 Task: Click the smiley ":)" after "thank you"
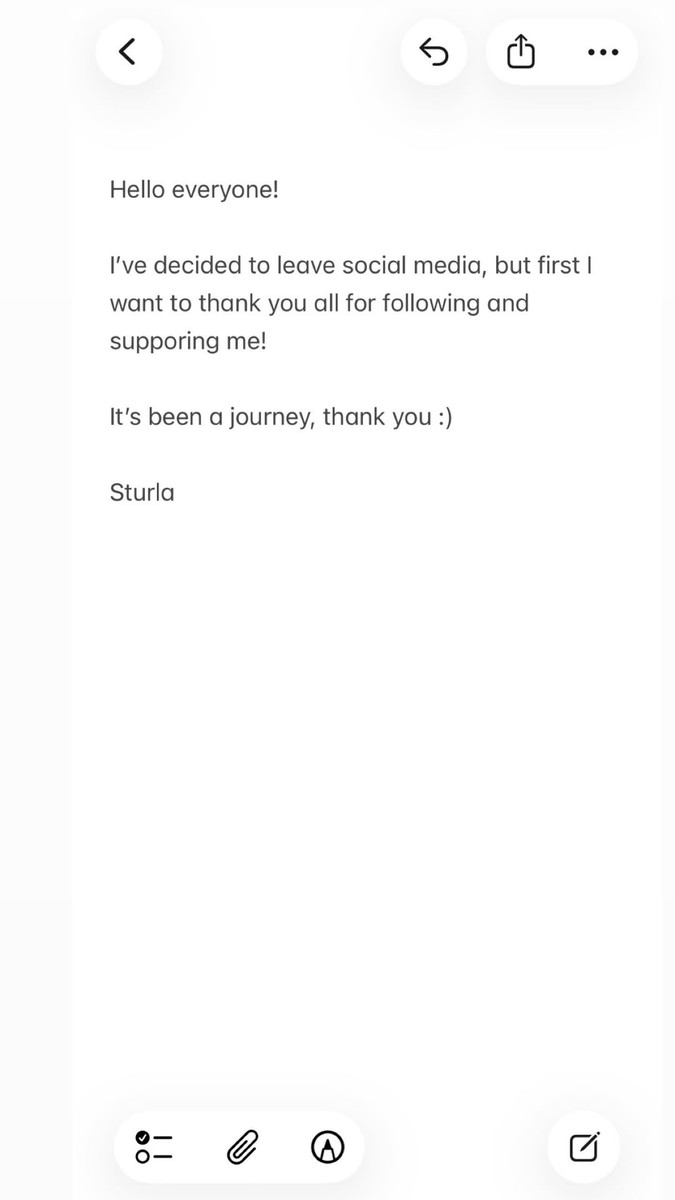coord(445,417)
